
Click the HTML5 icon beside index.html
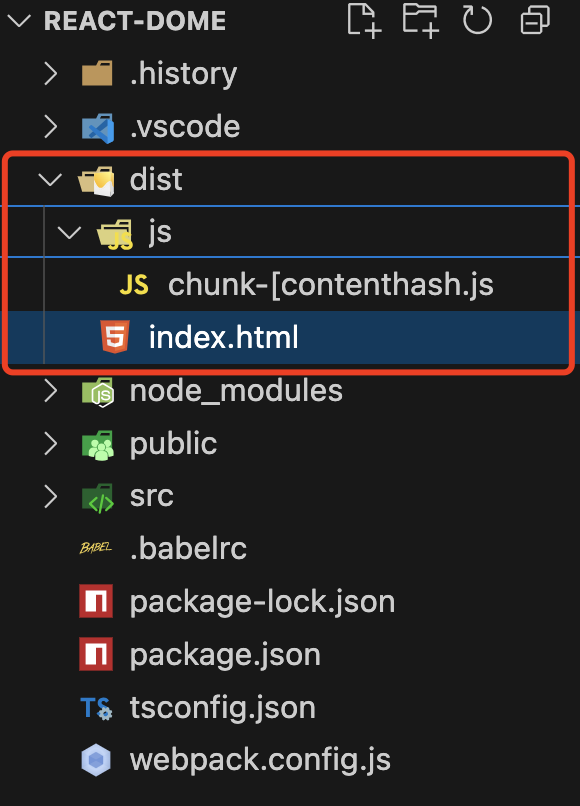click(x=113, y=337)
